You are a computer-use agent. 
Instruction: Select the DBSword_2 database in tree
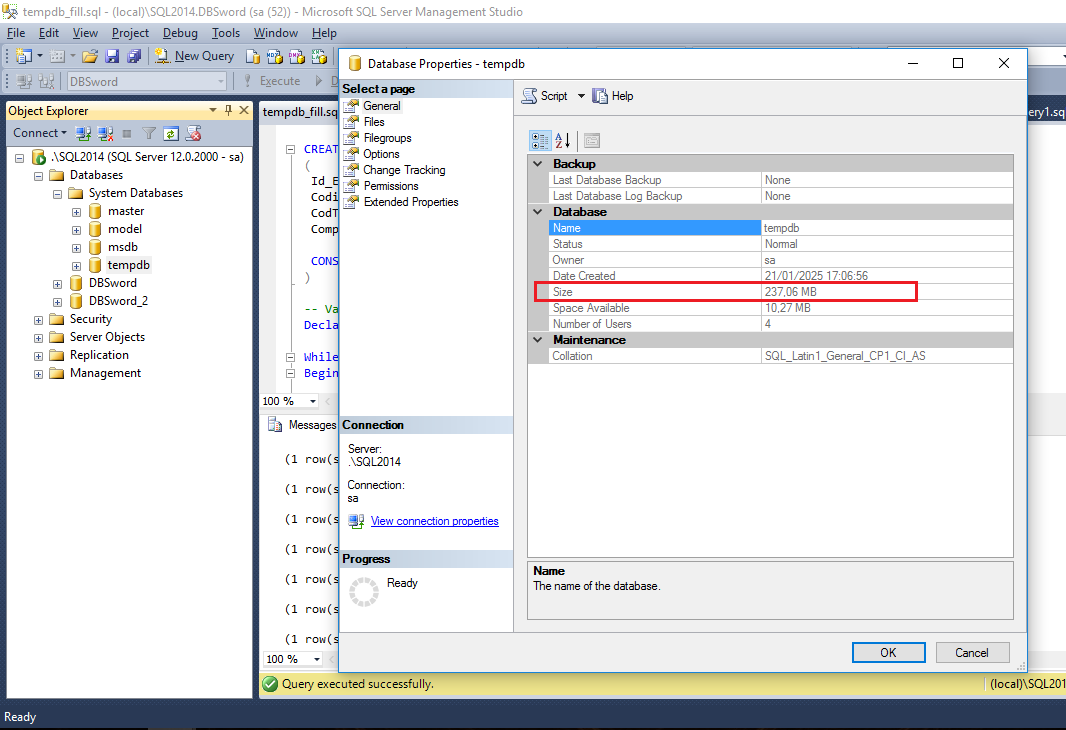point(118,300)
